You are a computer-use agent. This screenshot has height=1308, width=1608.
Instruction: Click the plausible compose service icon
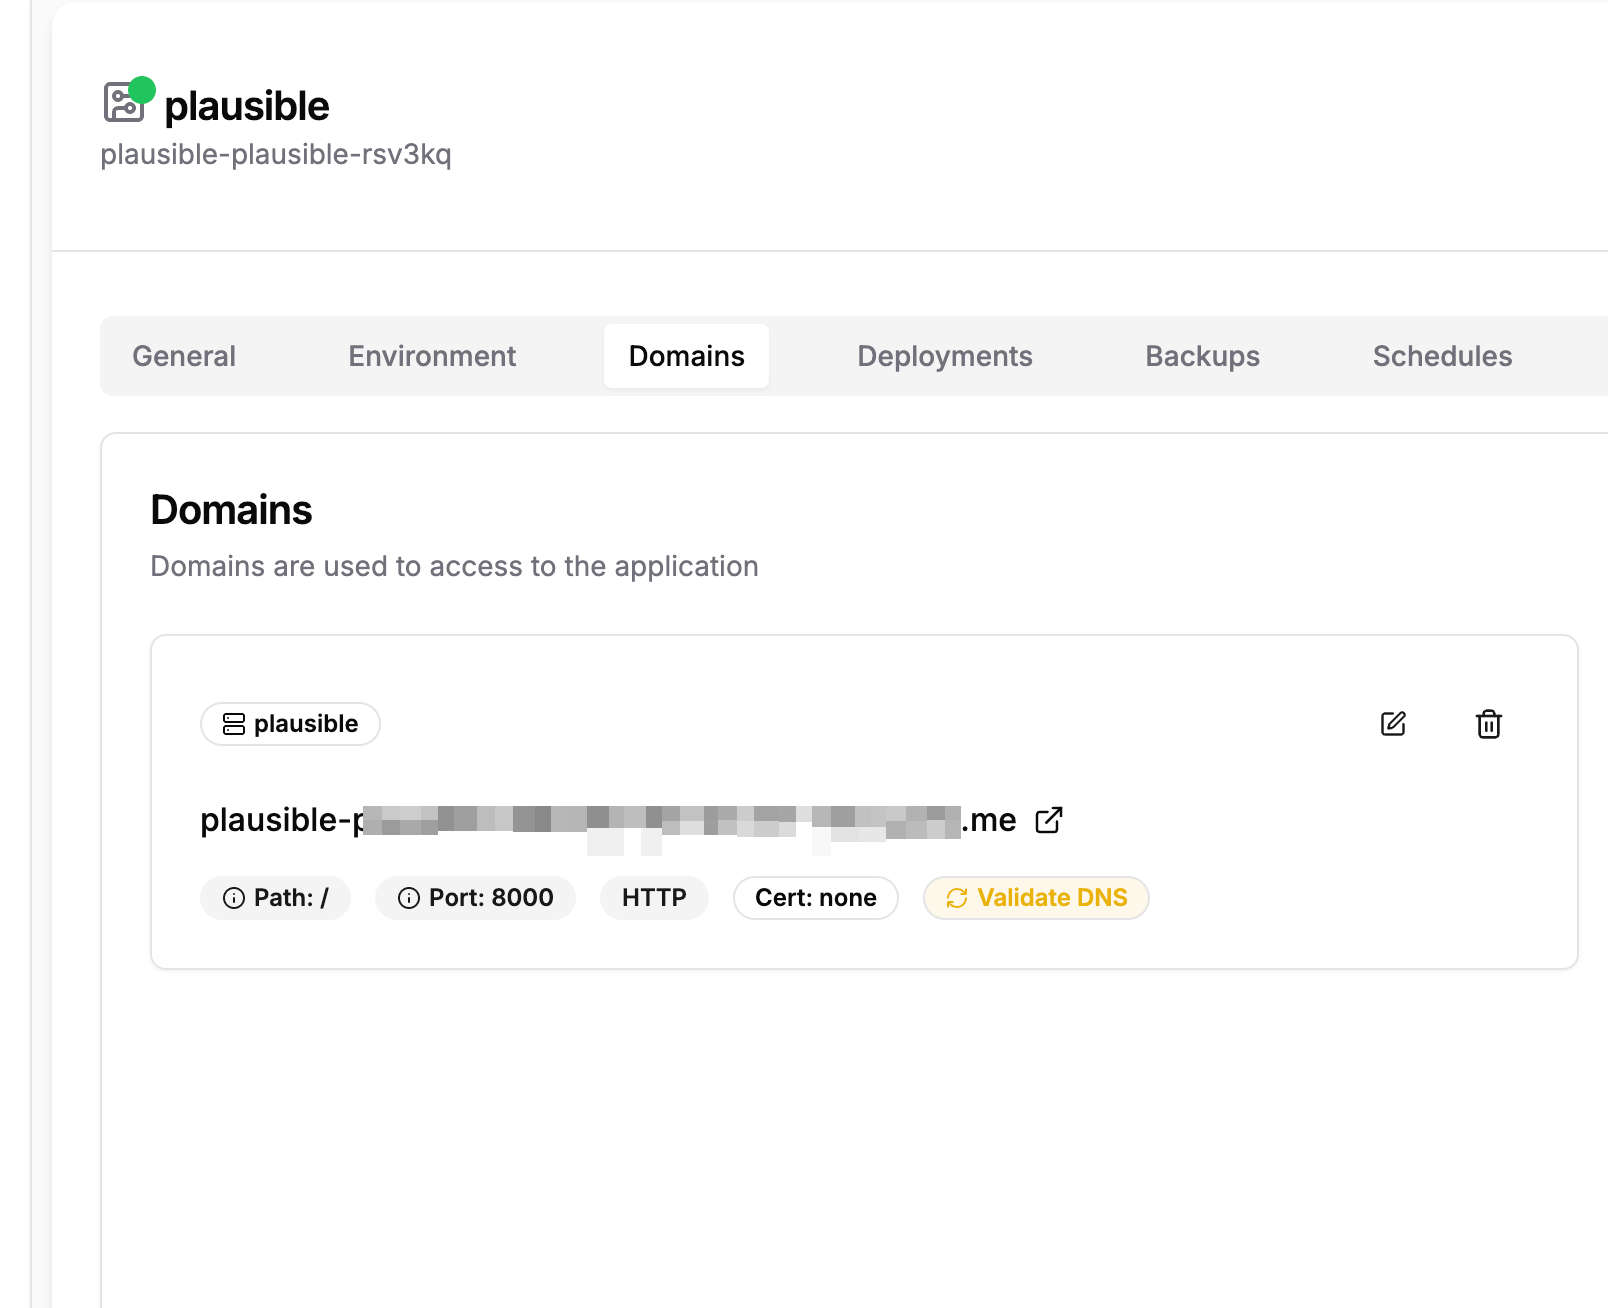point(124,103)
